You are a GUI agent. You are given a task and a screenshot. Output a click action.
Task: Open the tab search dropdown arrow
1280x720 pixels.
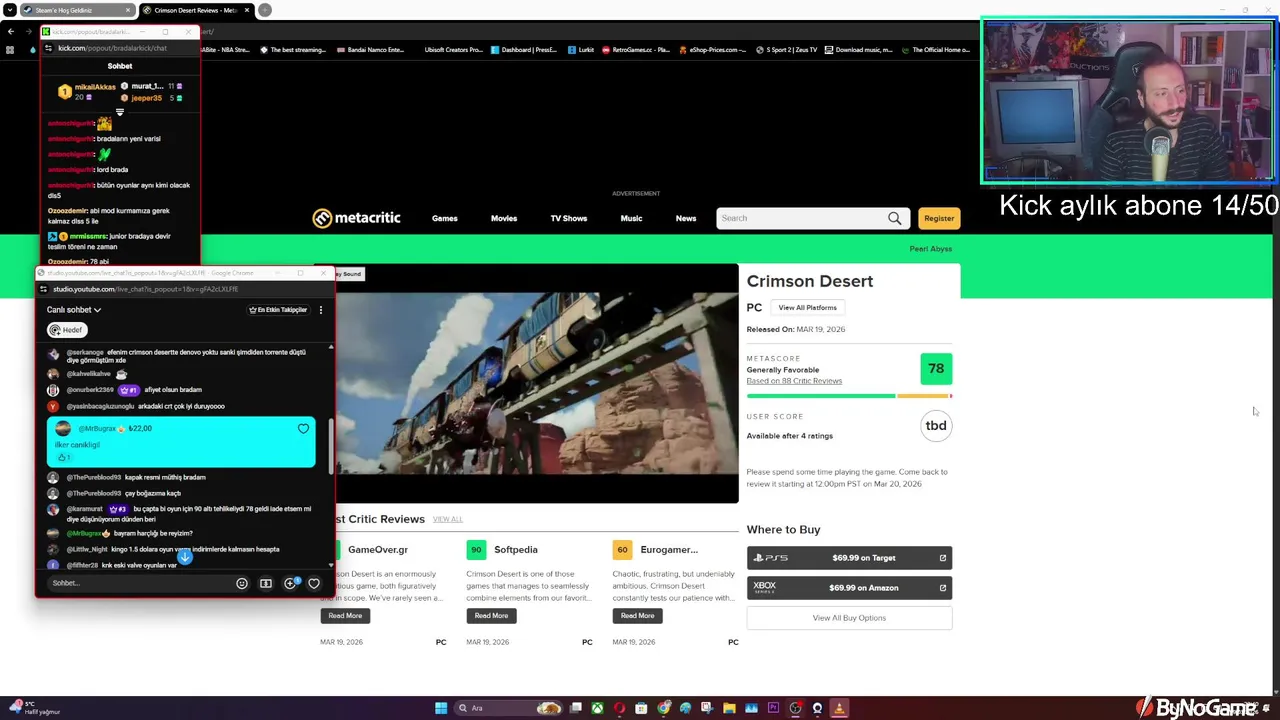[10, 10]
